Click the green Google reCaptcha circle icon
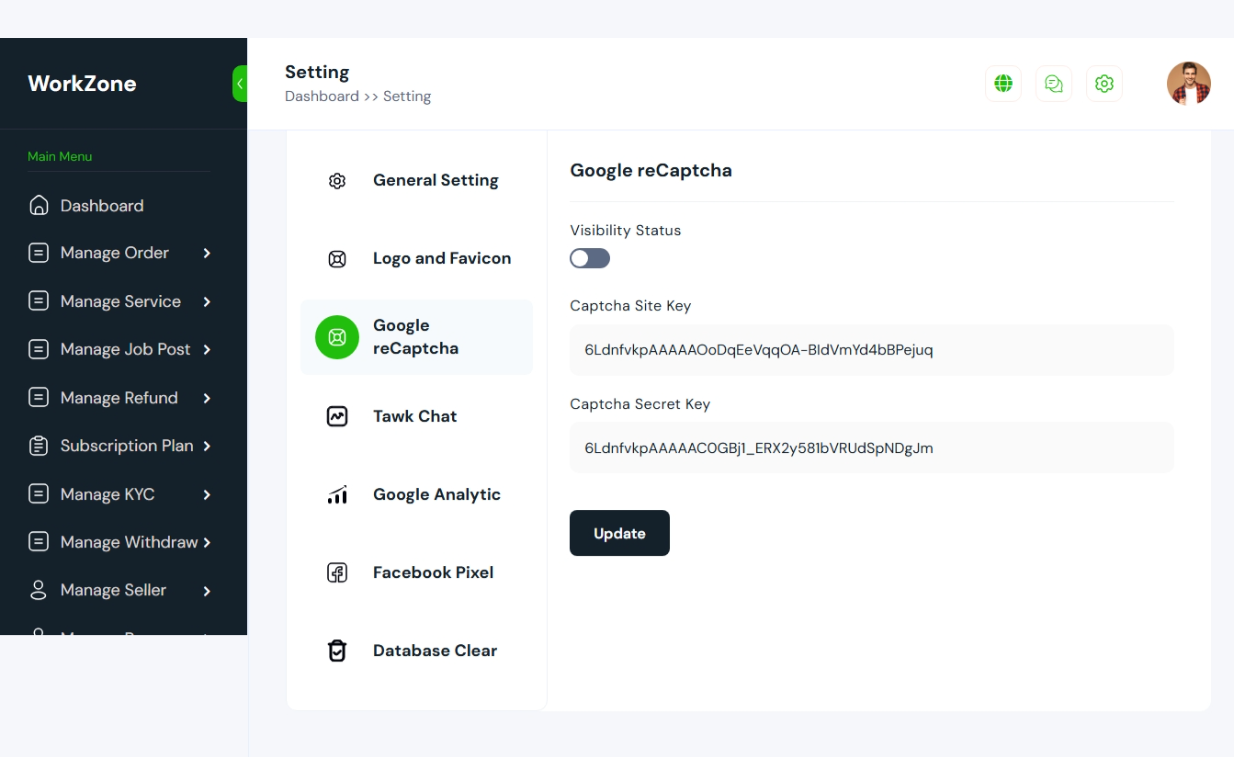This screenshot has width=1234, height=757. pos(337,337)
